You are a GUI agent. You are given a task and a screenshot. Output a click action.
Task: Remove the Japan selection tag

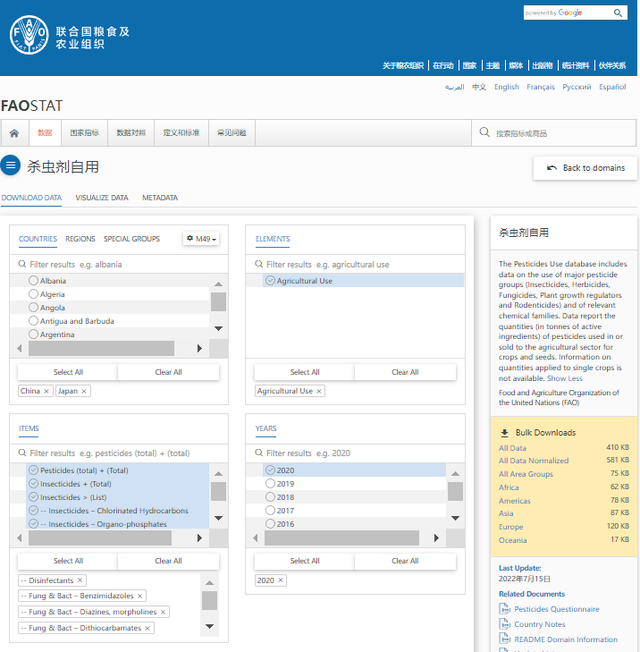[x=84, y=391]
